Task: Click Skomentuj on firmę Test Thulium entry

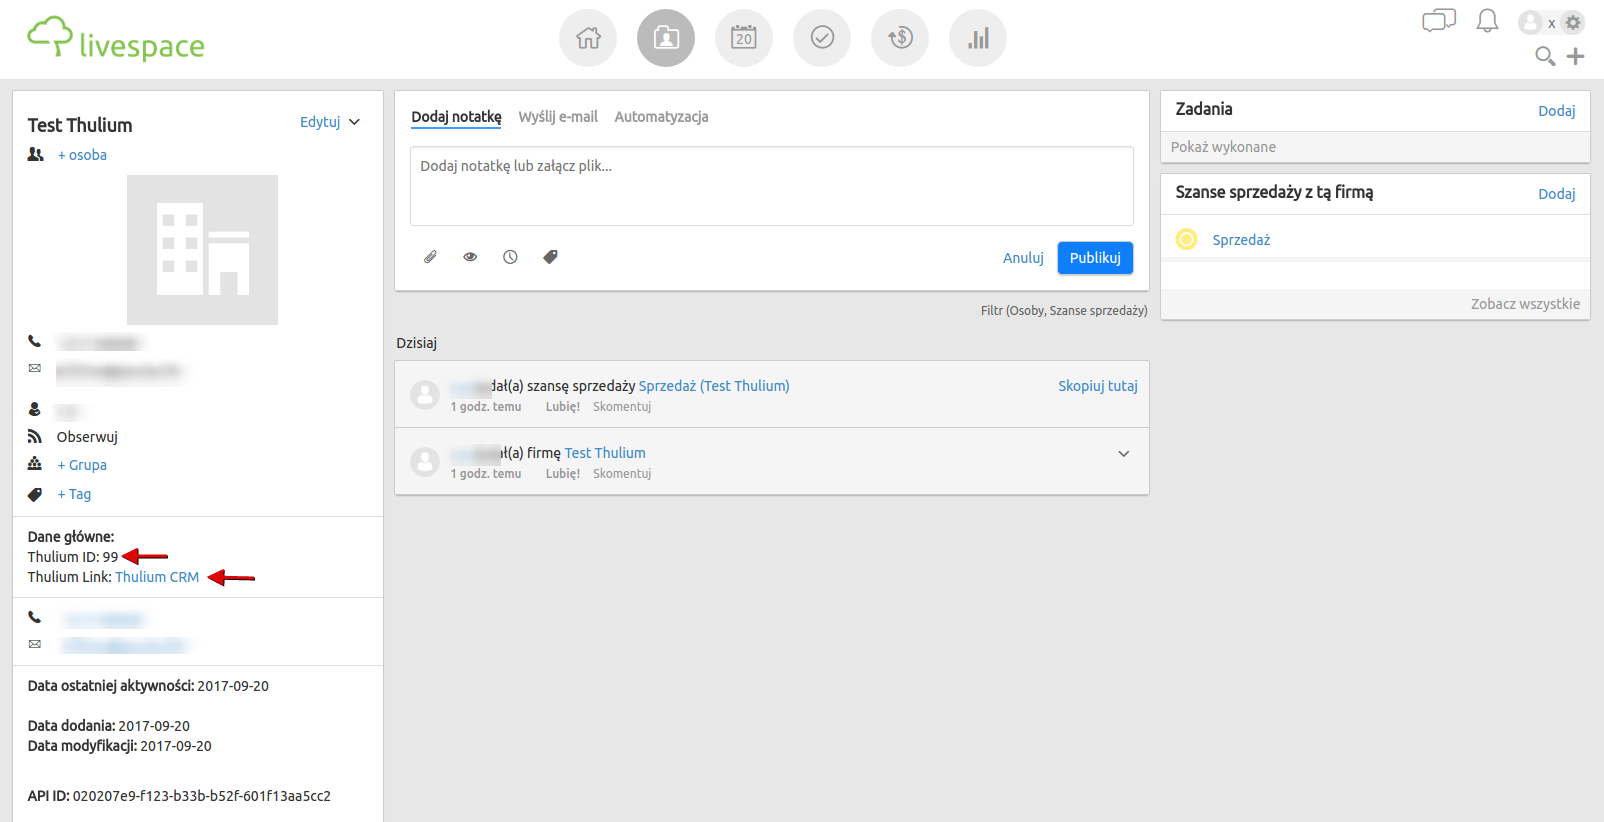Action: [x=622, y=474]
